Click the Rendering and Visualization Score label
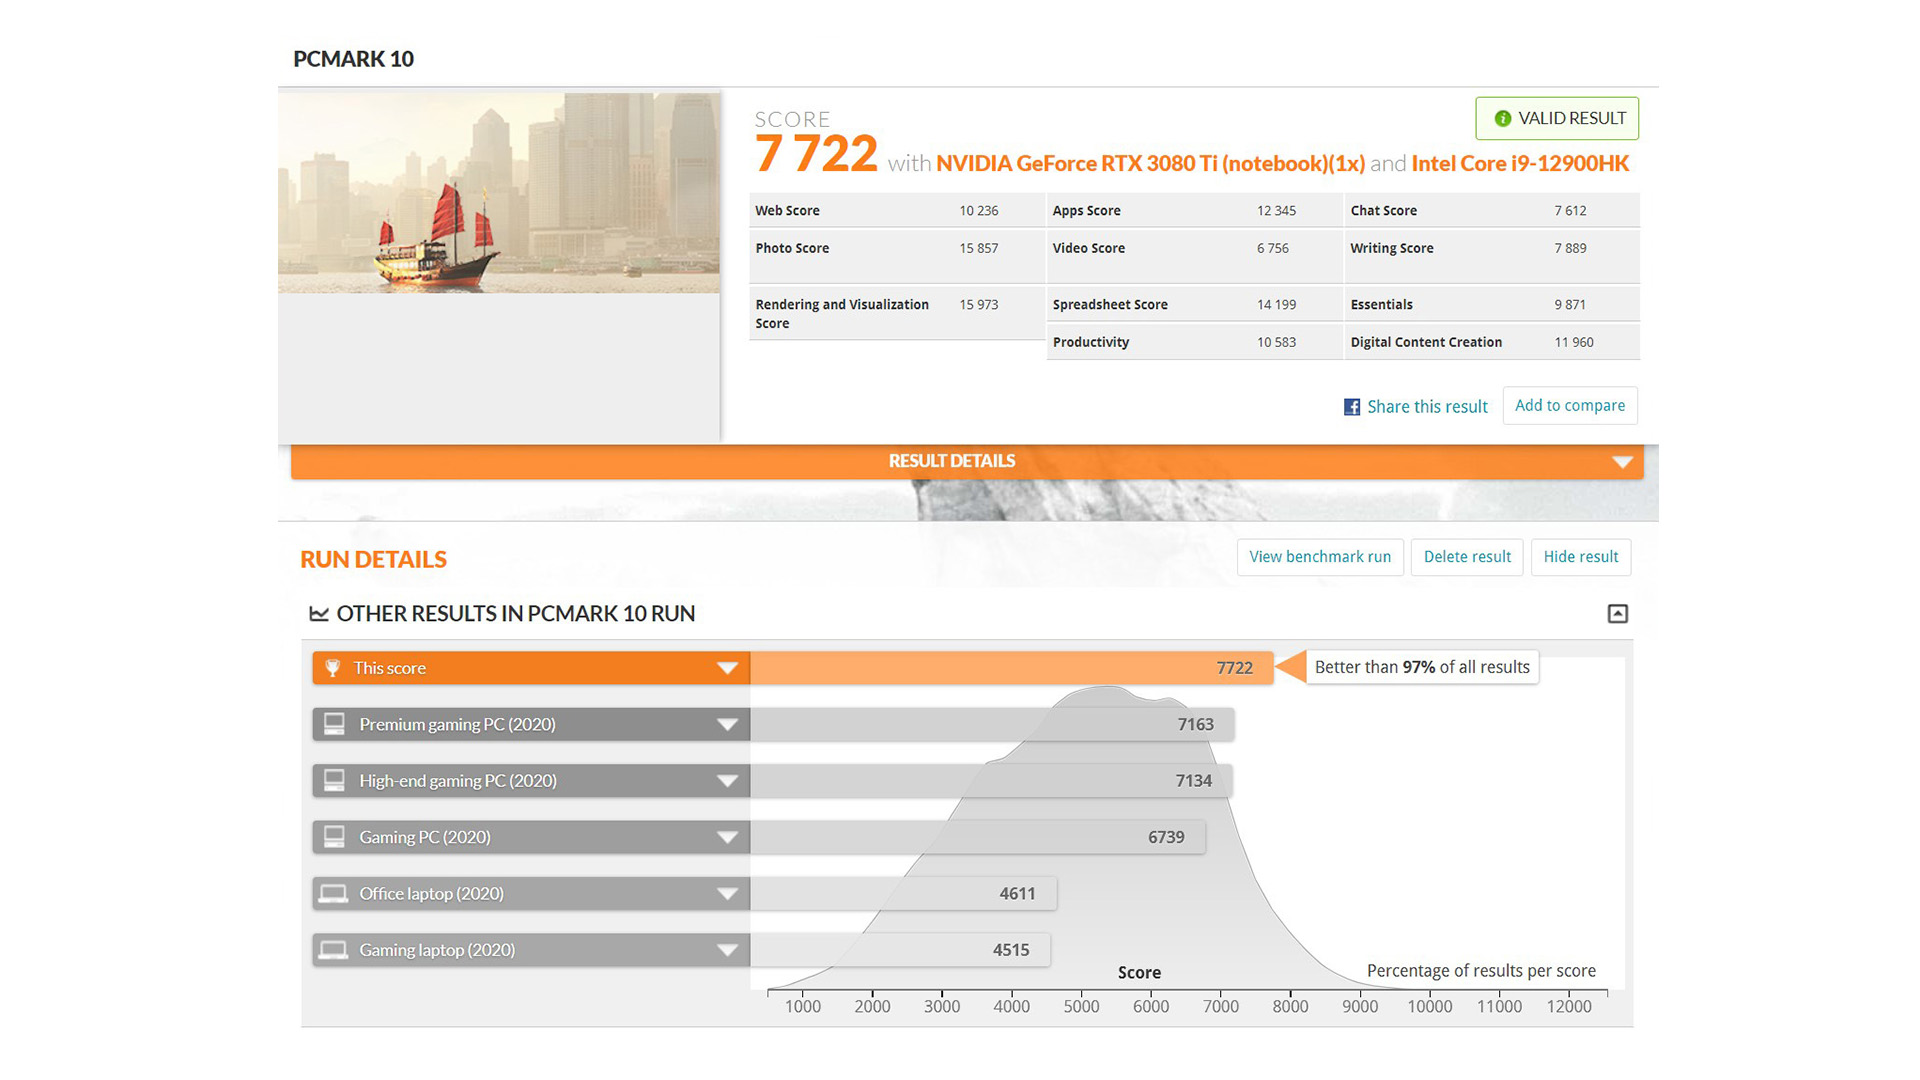The height and width of the screenshot is (1080, 1920). (x=842, y=314)
